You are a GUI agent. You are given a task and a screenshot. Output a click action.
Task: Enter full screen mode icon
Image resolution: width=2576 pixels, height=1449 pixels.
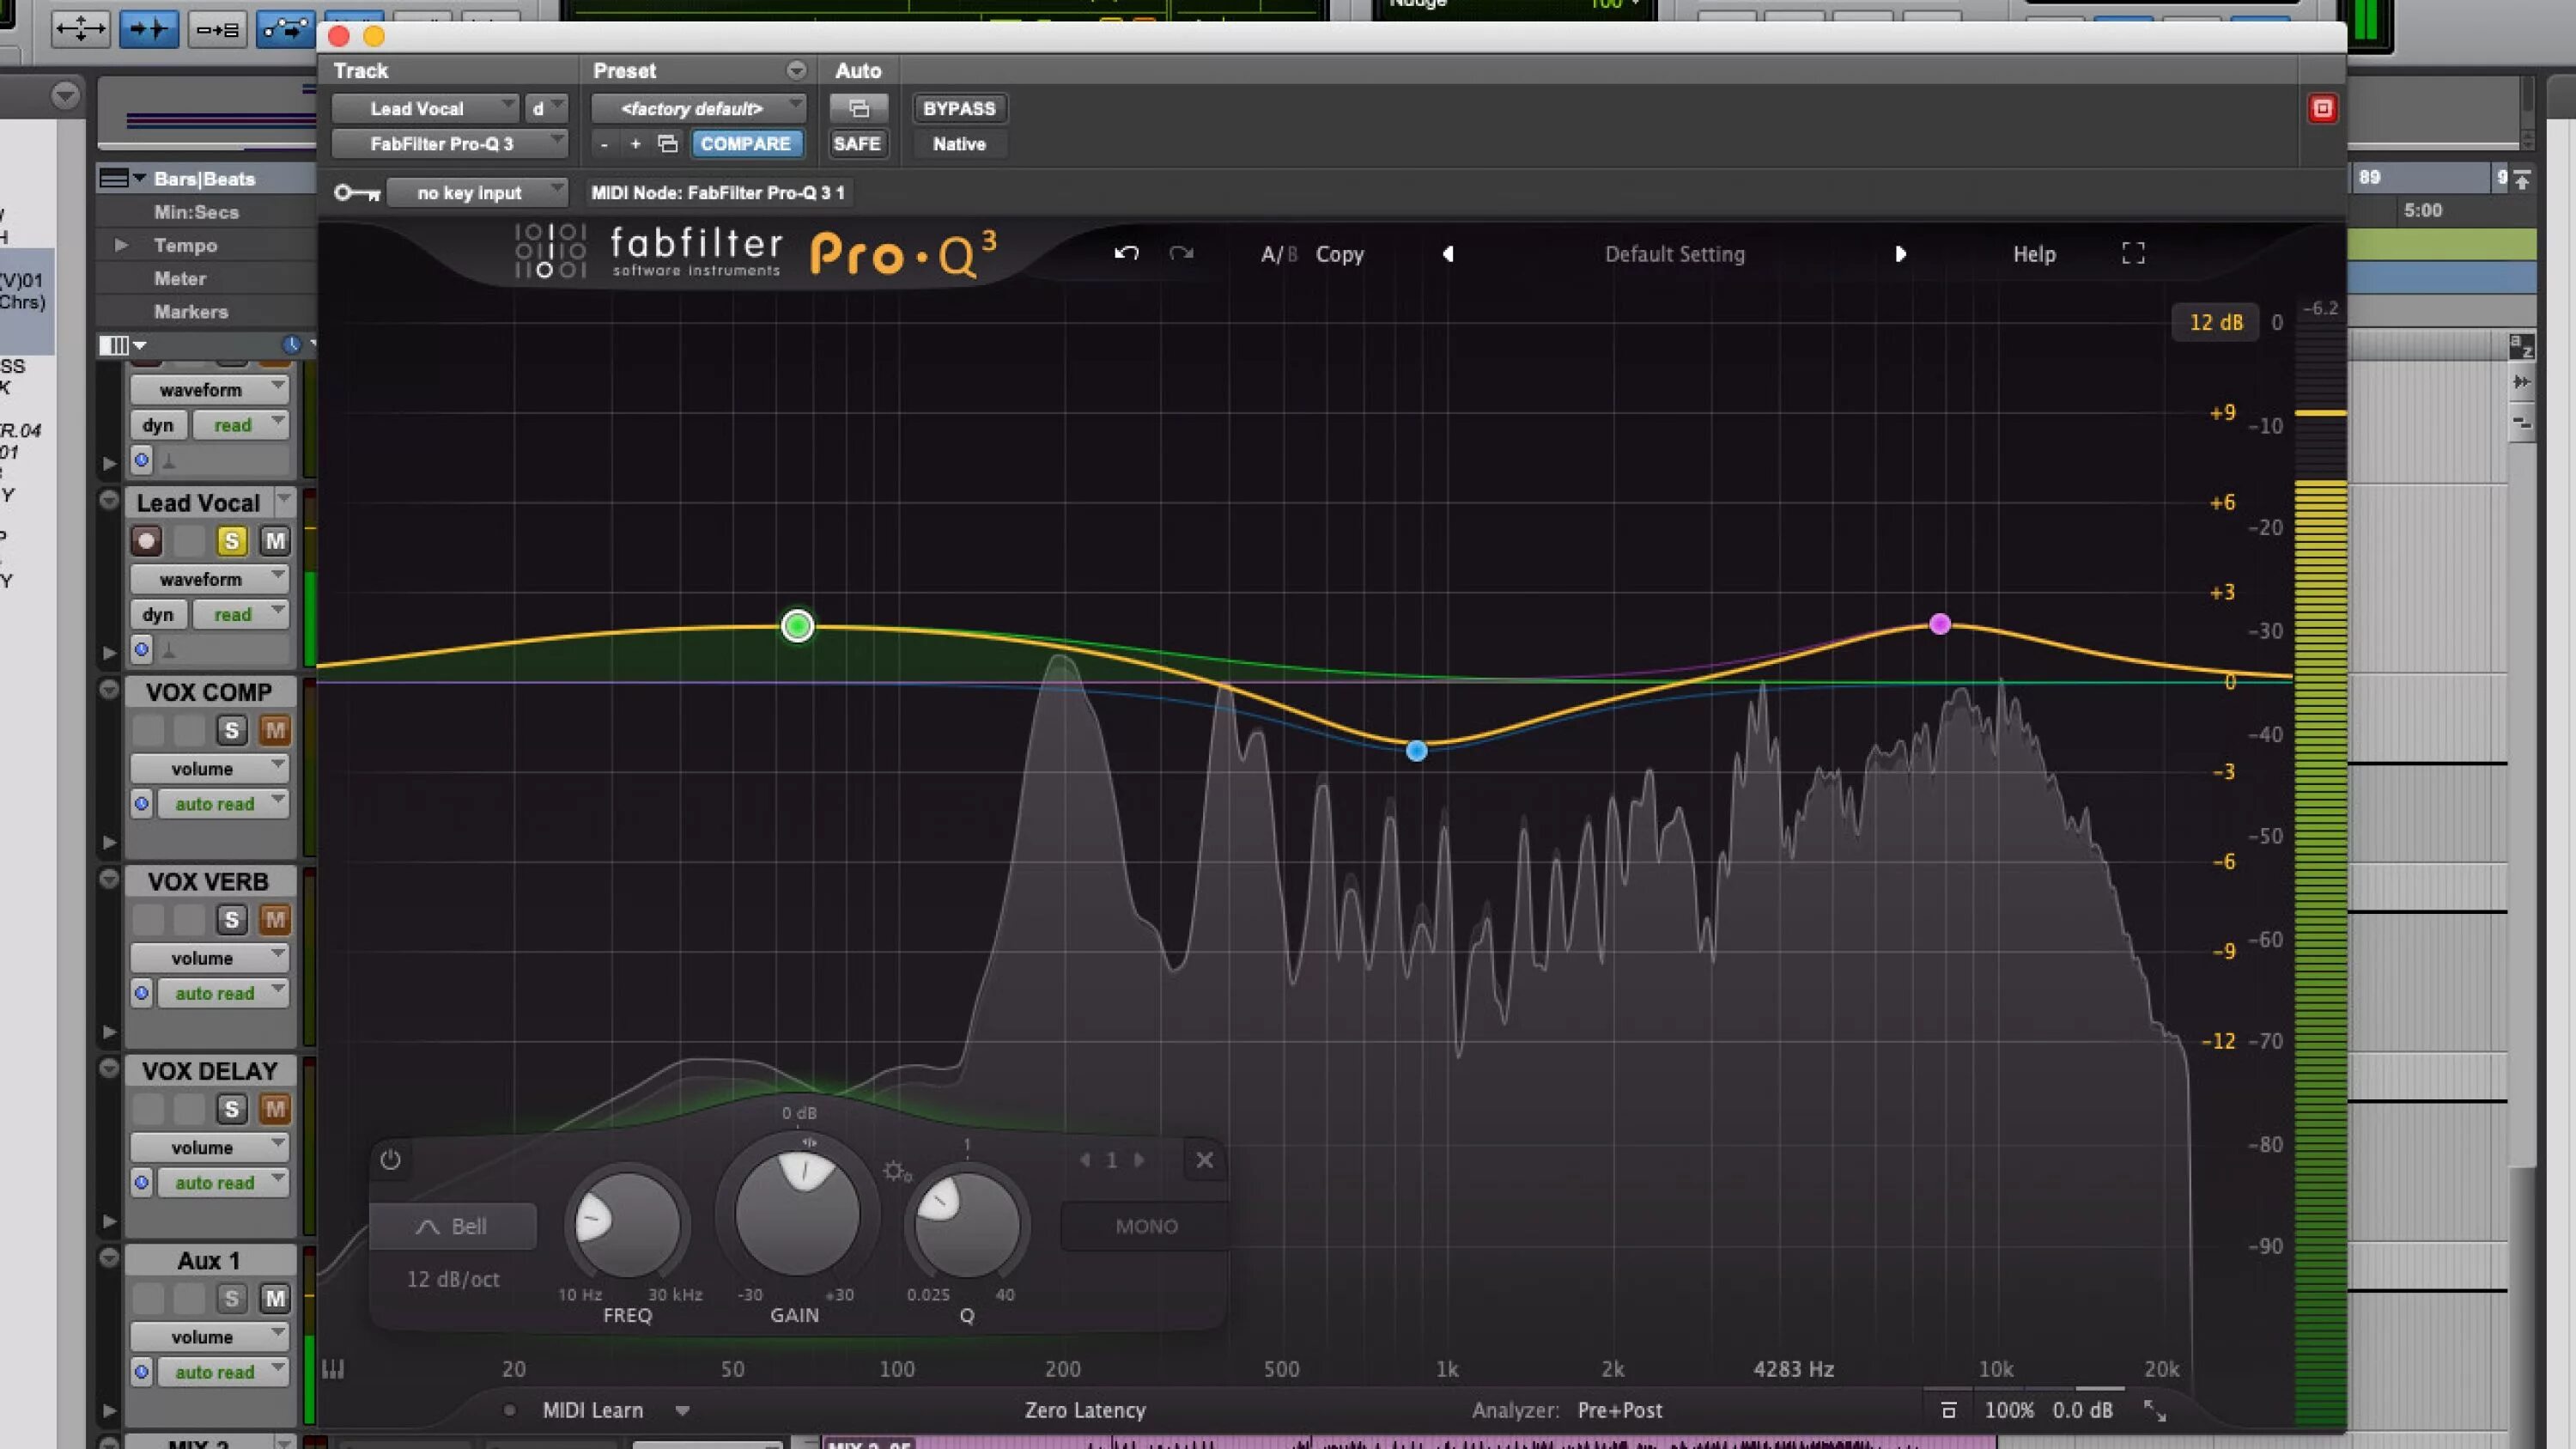[x=2133, y=253]
